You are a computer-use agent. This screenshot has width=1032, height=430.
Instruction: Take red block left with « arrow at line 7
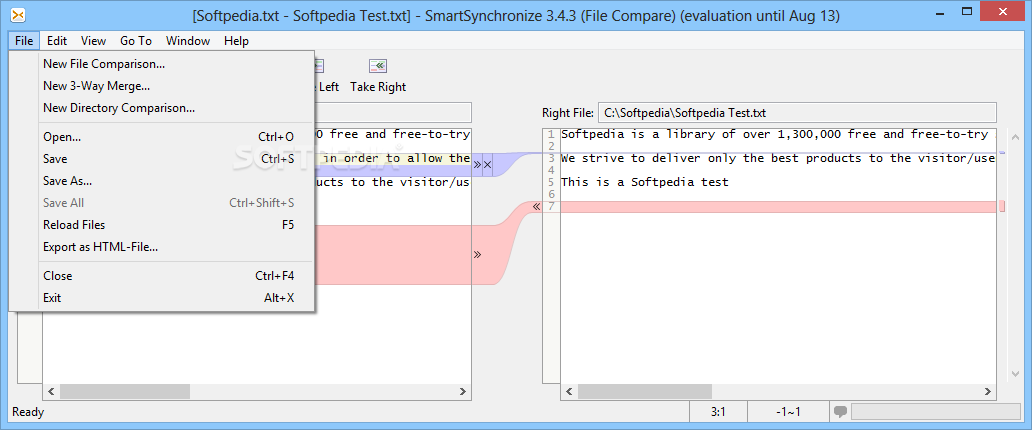tap(536, 207)
